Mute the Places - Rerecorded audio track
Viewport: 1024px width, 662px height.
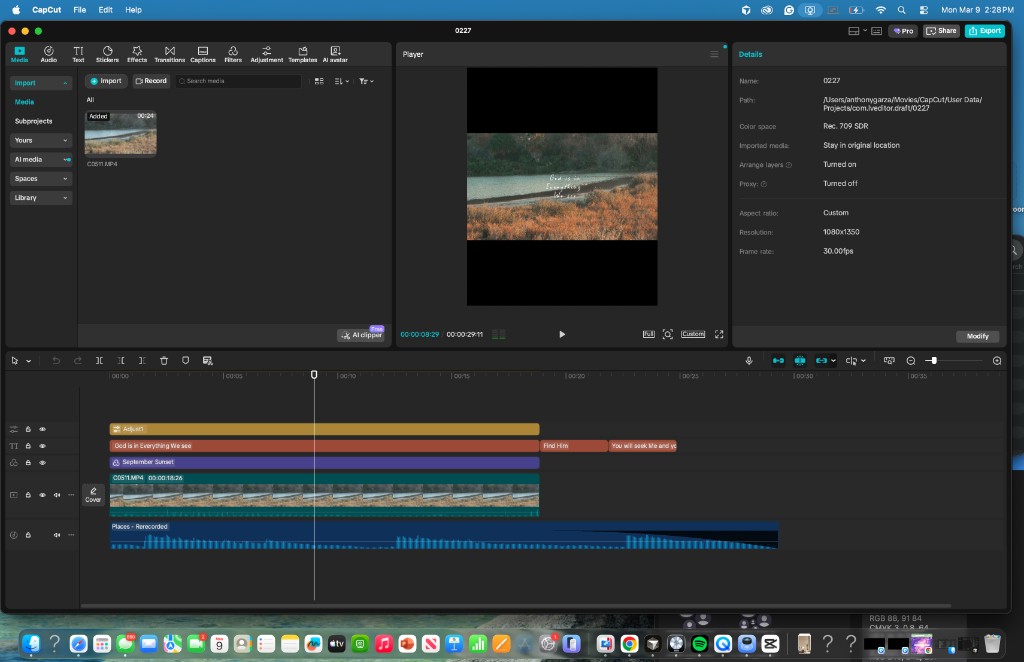[x=56, y=534]
